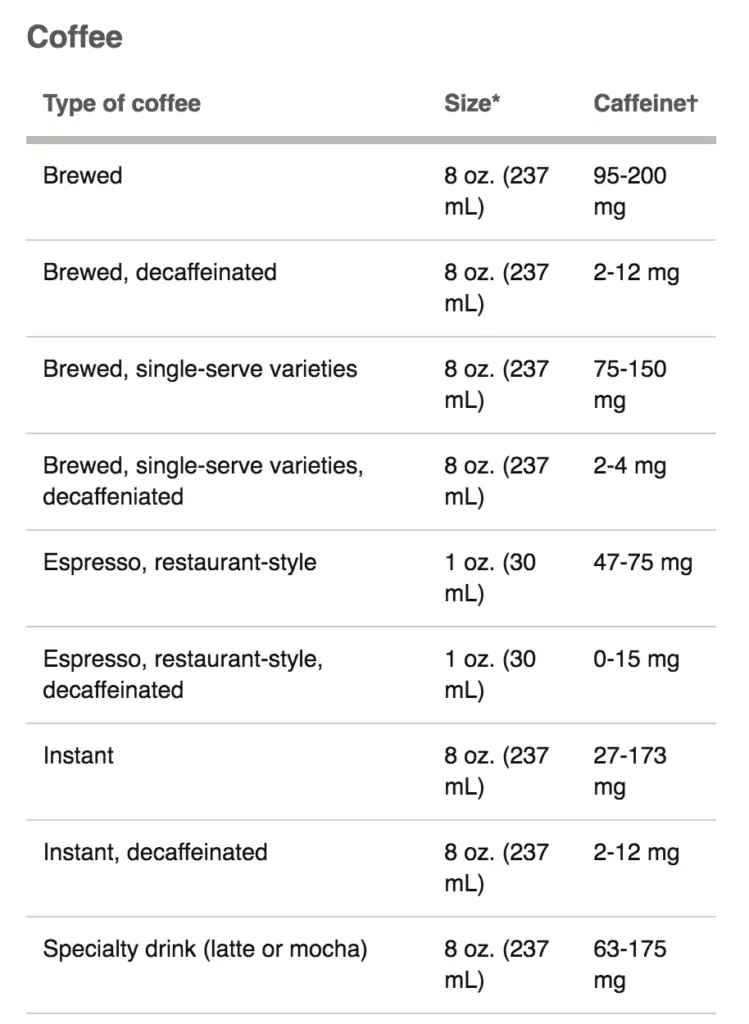Click the 47-75 mg caffeine value
This screenshot has width=749, height=1024.
click(x=643, y=563)
